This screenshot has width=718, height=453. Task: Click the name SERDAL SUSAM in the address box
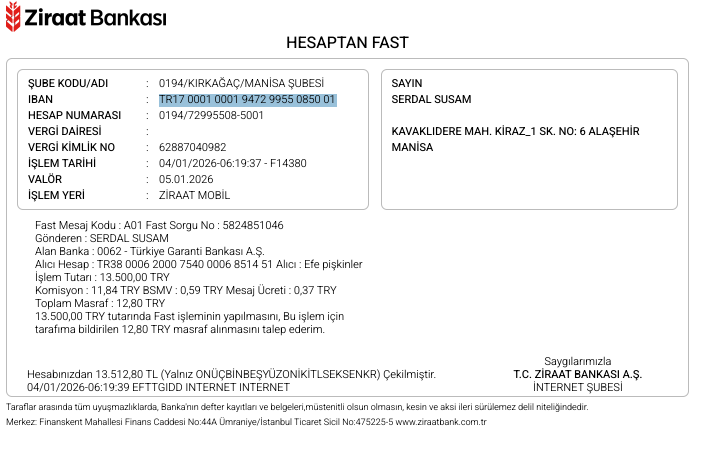pos(431,99)
